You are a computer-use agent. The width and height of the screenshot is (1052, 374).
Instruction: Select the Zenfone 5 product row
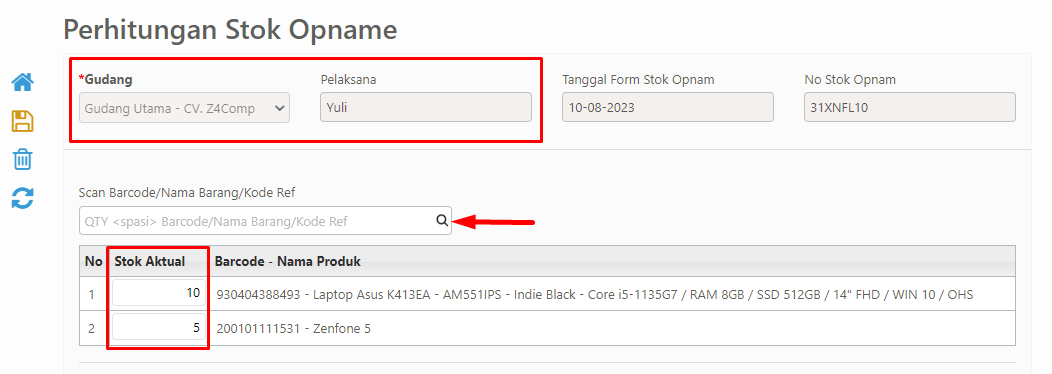(x=547, y=328)
